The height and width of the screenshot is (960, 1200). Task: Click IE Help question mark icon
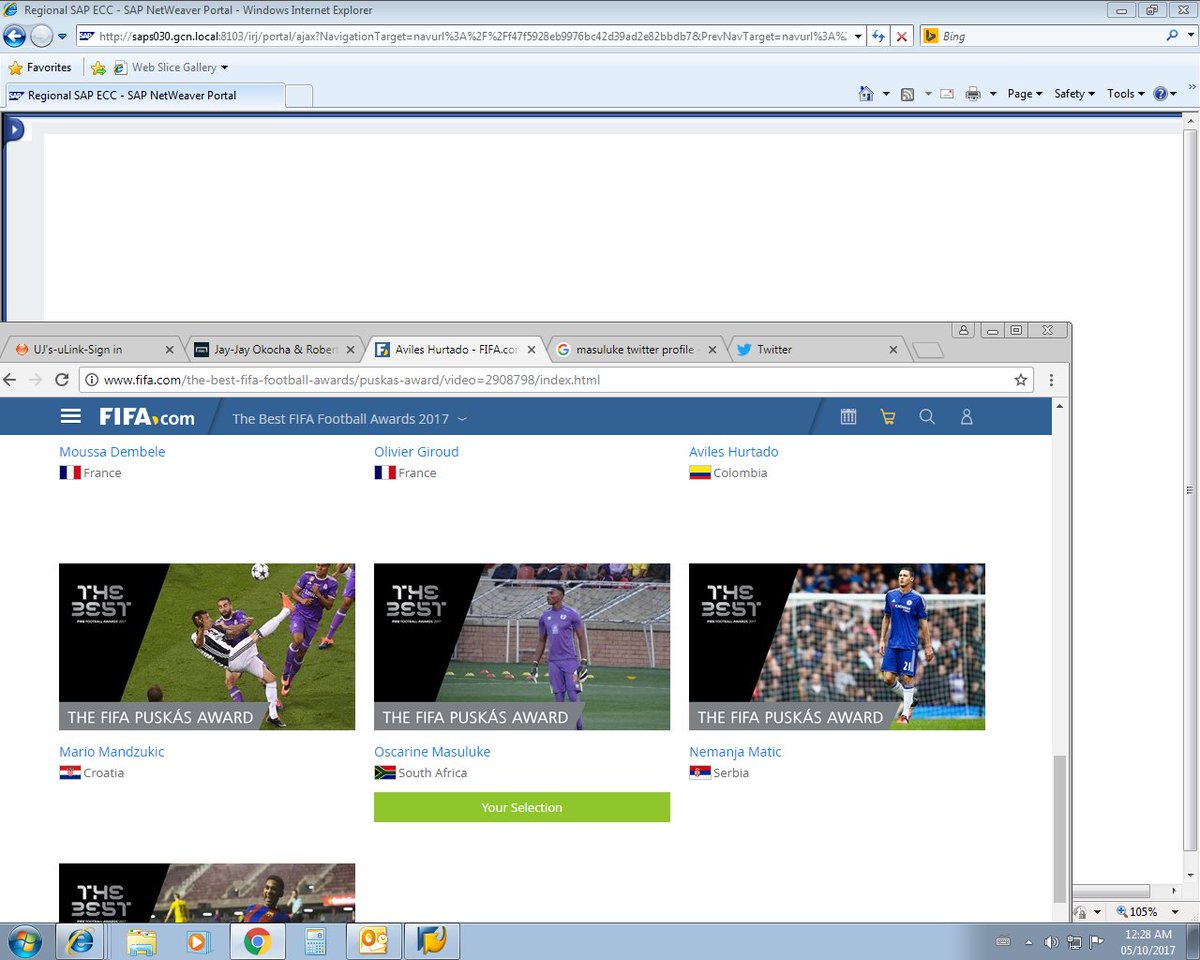coord(1160,94)
